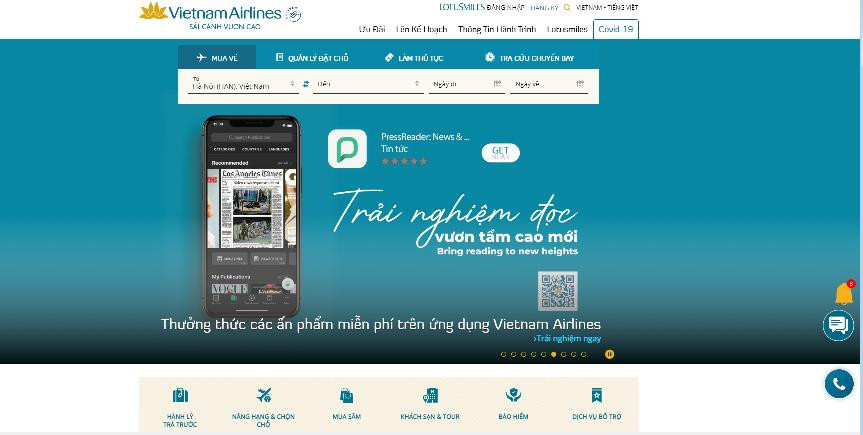Click the five-star rating under Tin tức

404,161
